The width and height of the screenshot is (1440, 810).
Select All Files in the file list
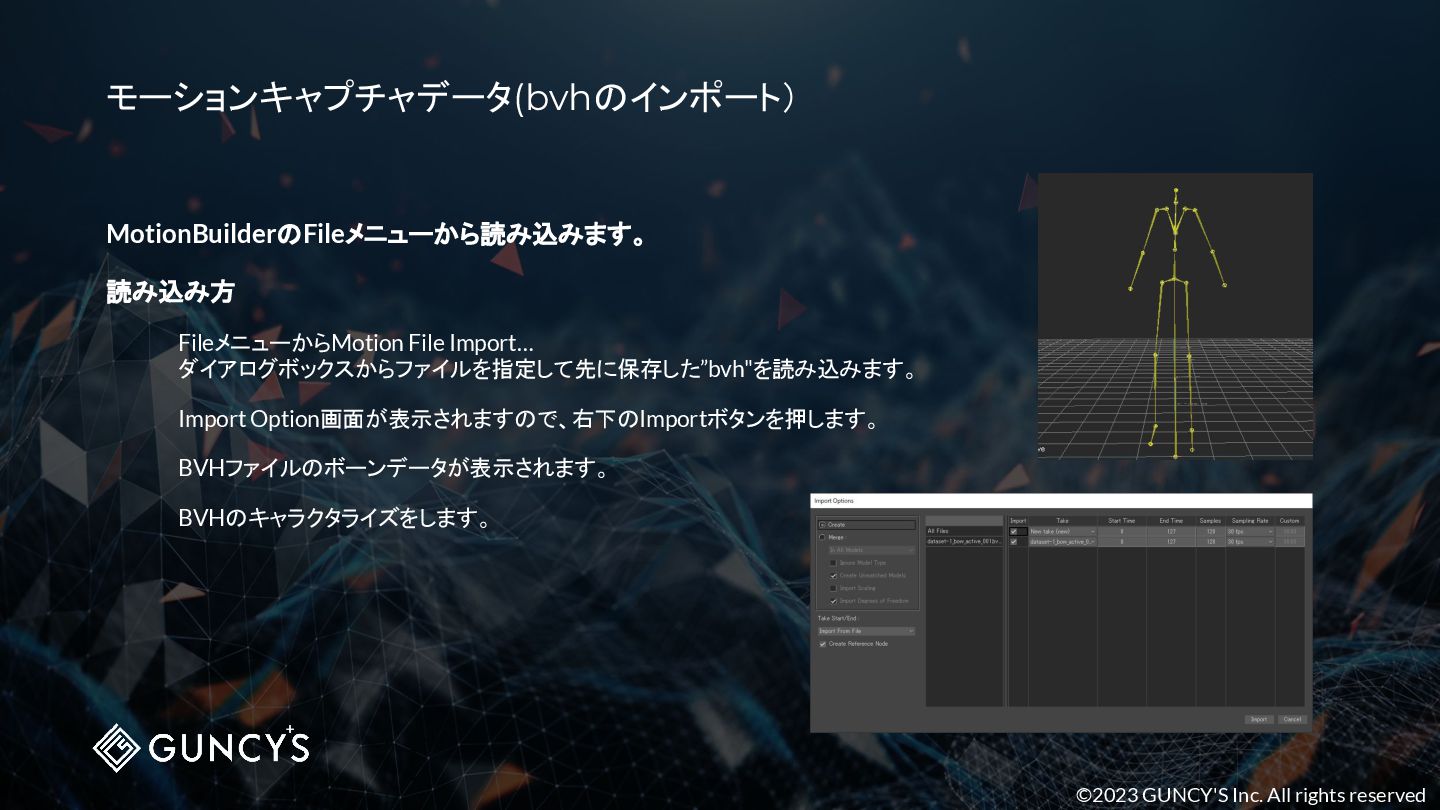pyautogui.click(x=964, y=531)
